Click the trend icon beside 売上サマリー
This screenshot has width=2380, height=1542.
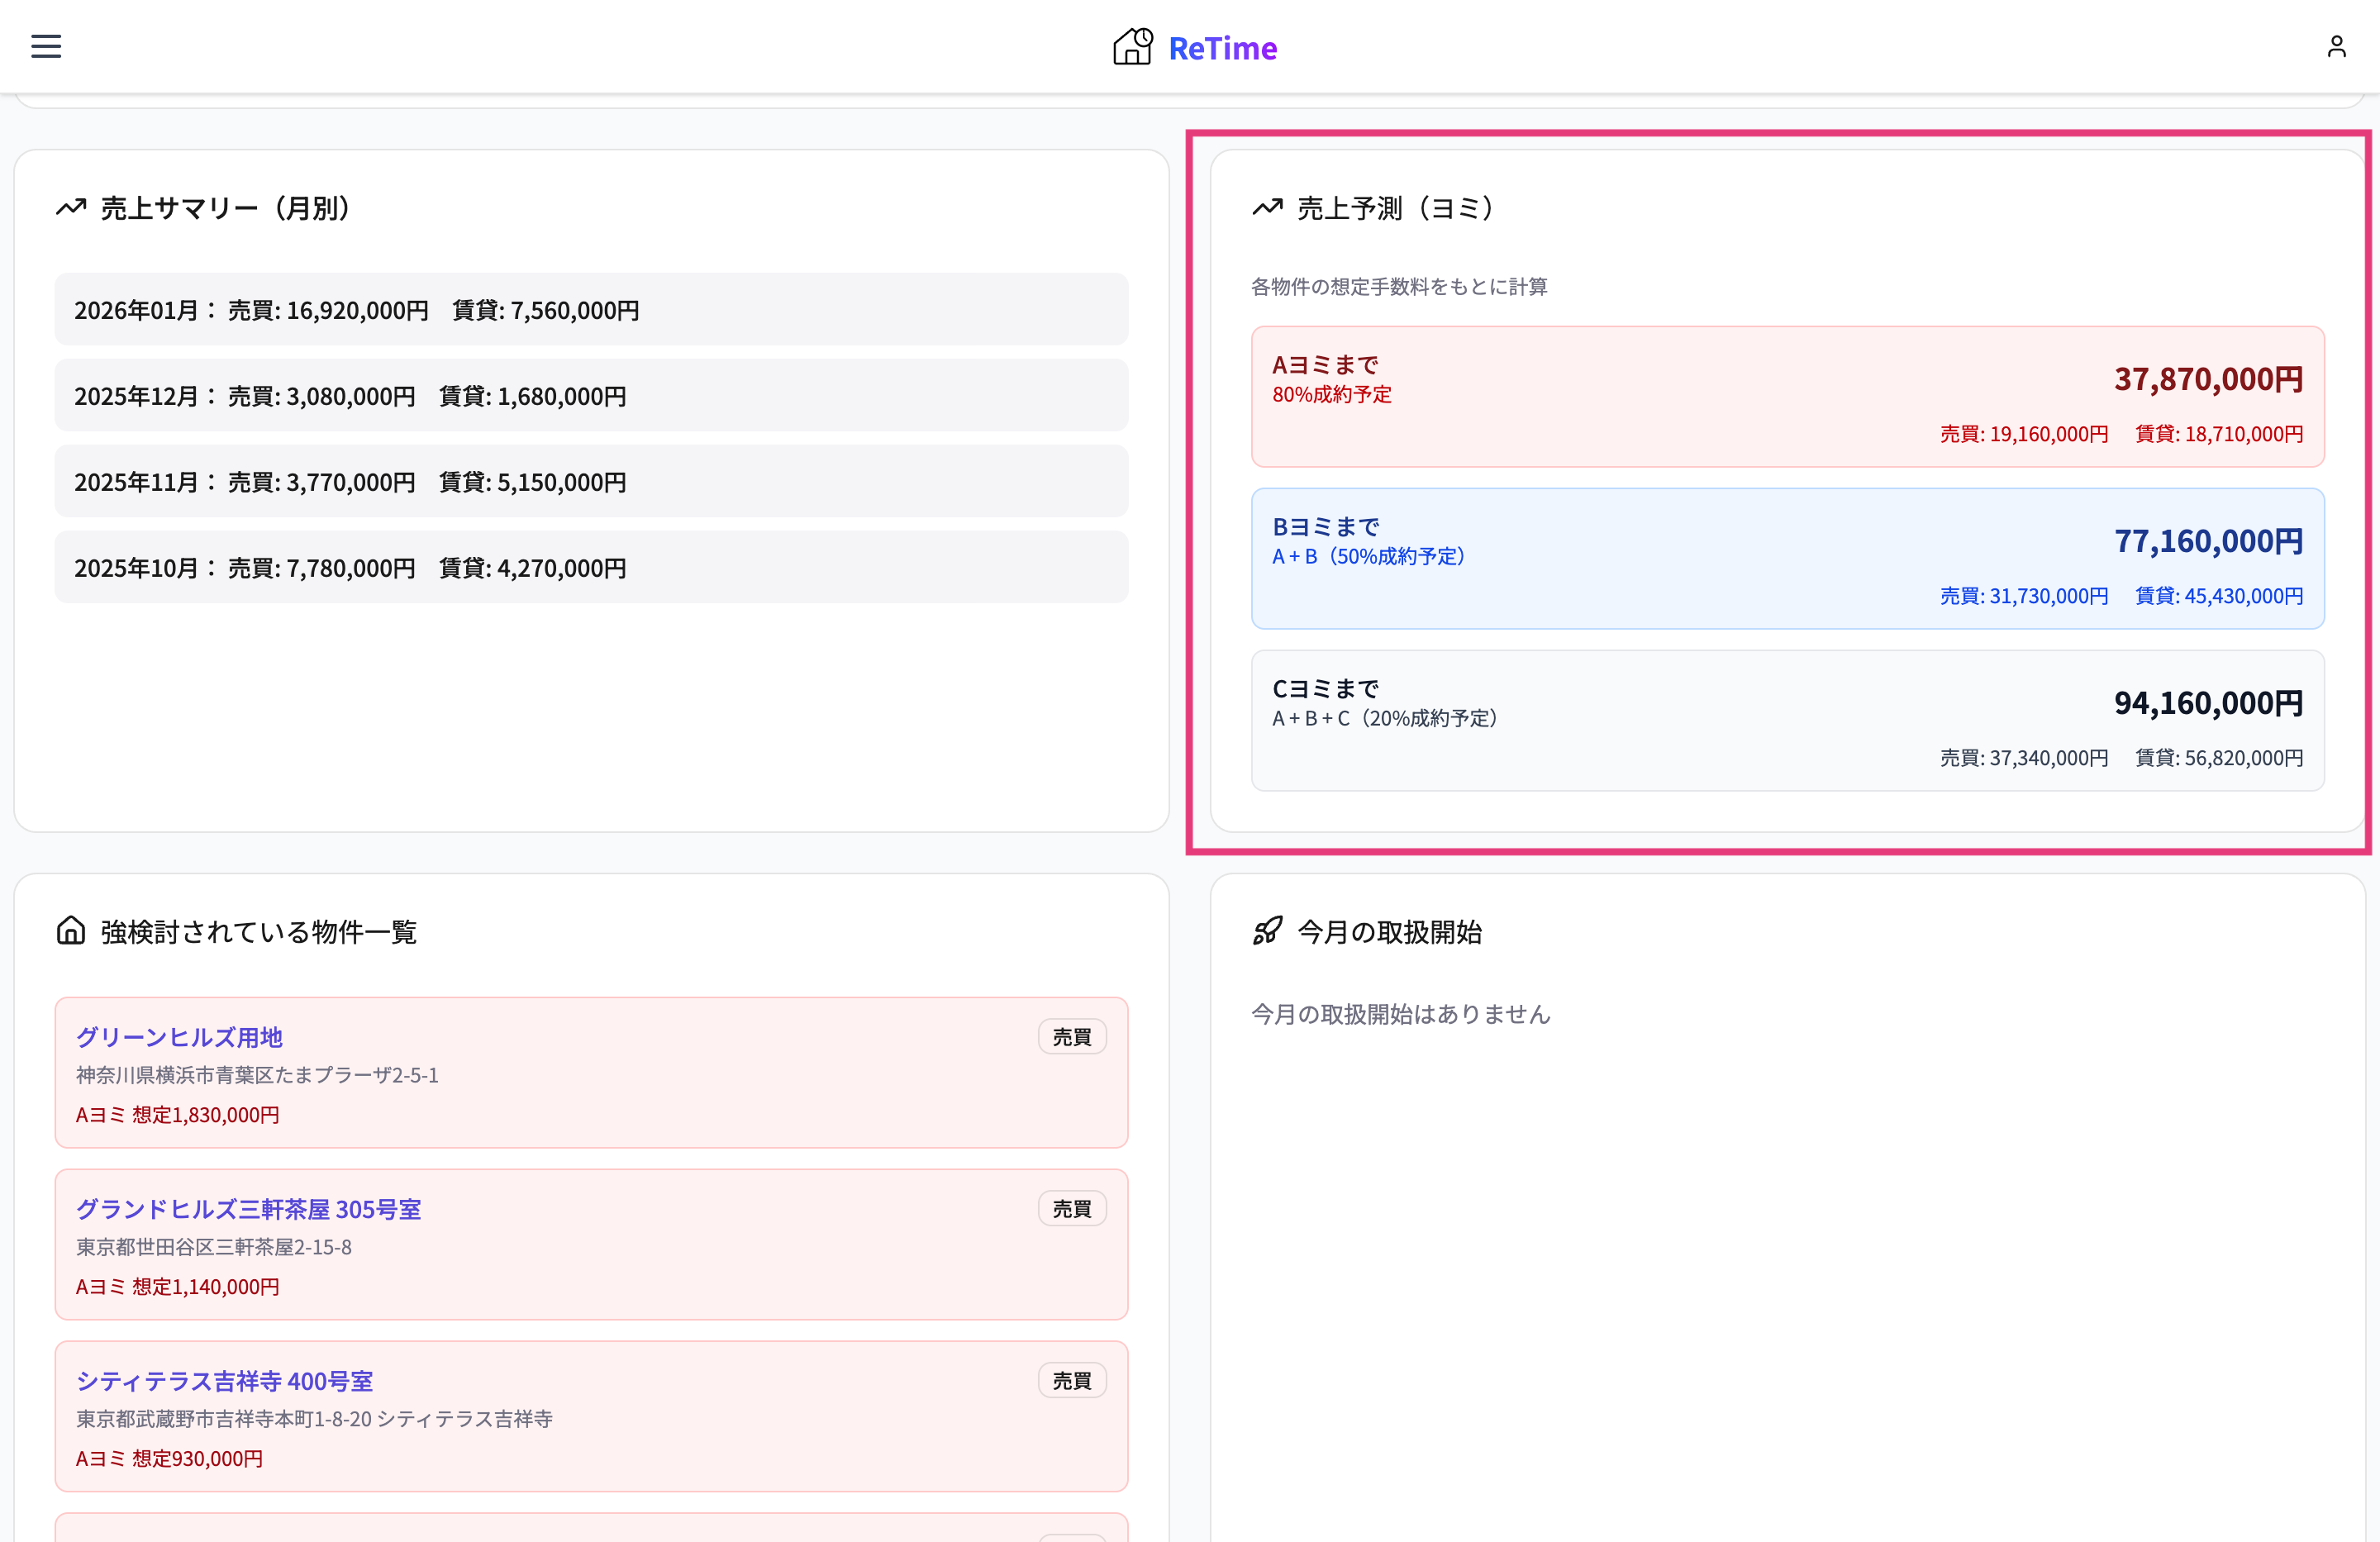coord(71,207)
